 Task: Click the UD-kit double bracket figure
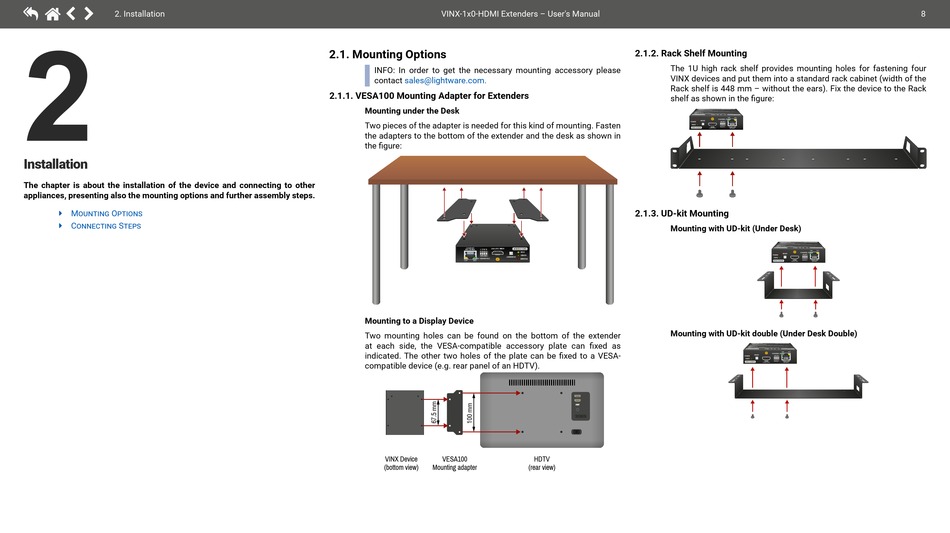pos(799,380)
